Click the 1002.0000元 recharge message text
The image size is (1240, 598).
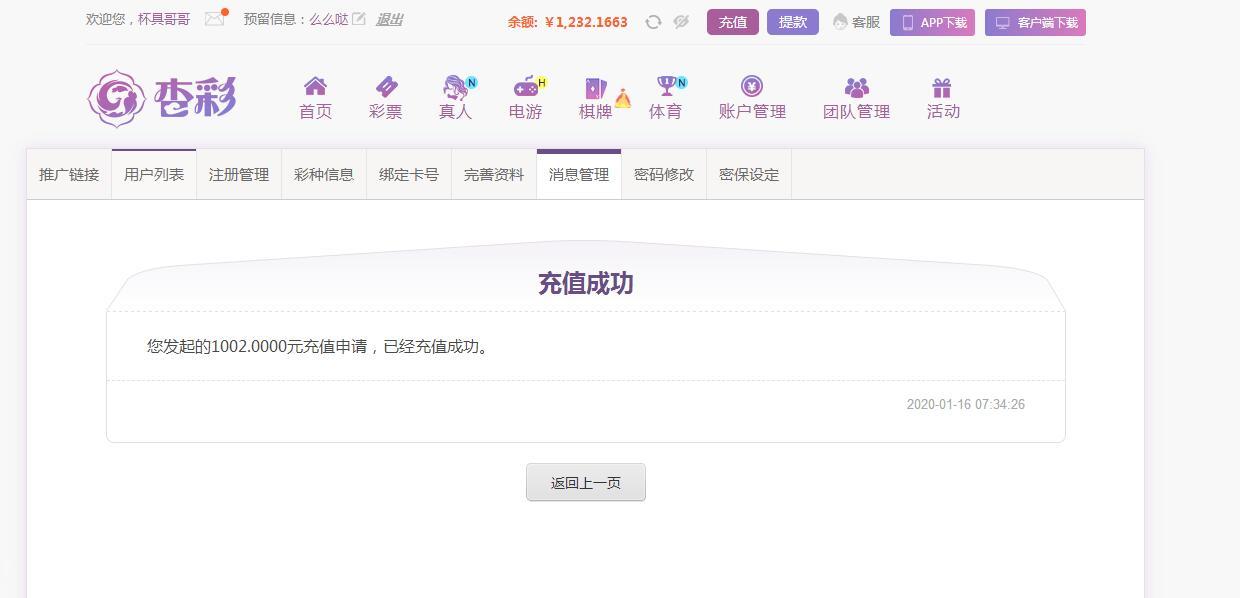(x=320, y=347)
